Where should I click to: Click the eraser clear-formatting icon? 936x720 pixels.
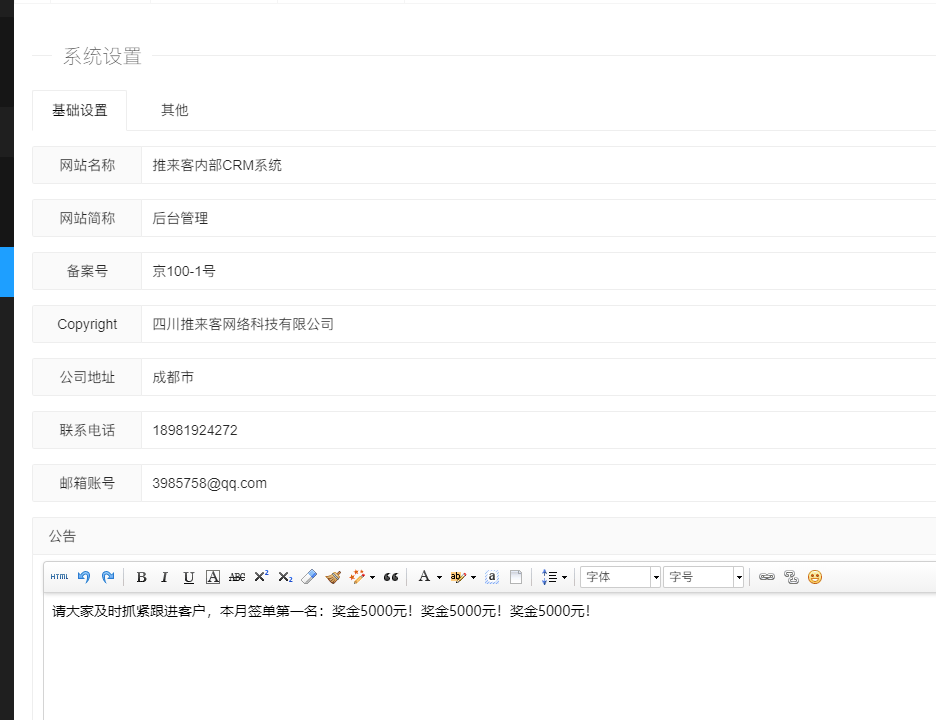[x=309, y=577]
